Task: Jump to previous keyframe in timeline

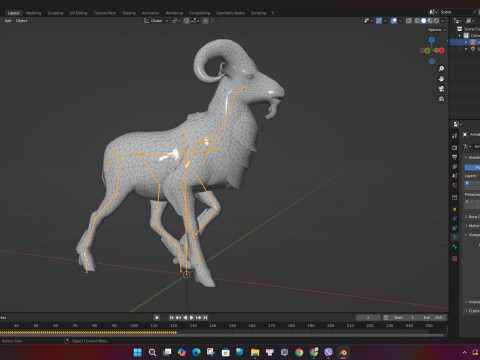Action: click(x=178, y=318)
